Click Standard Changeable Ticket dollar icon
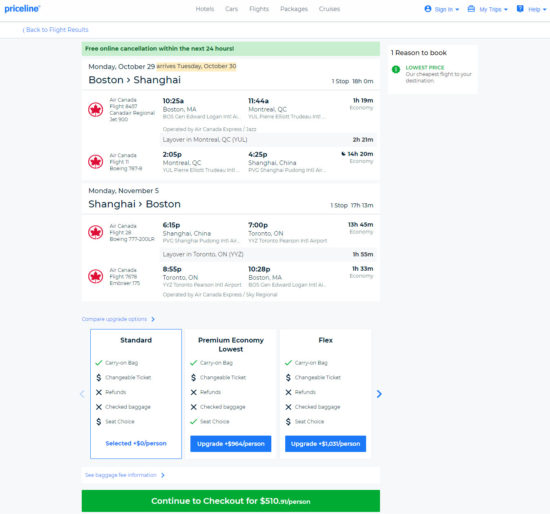This screenshot has height=514, width=550. pyautogui.click(x=99, y=378)
